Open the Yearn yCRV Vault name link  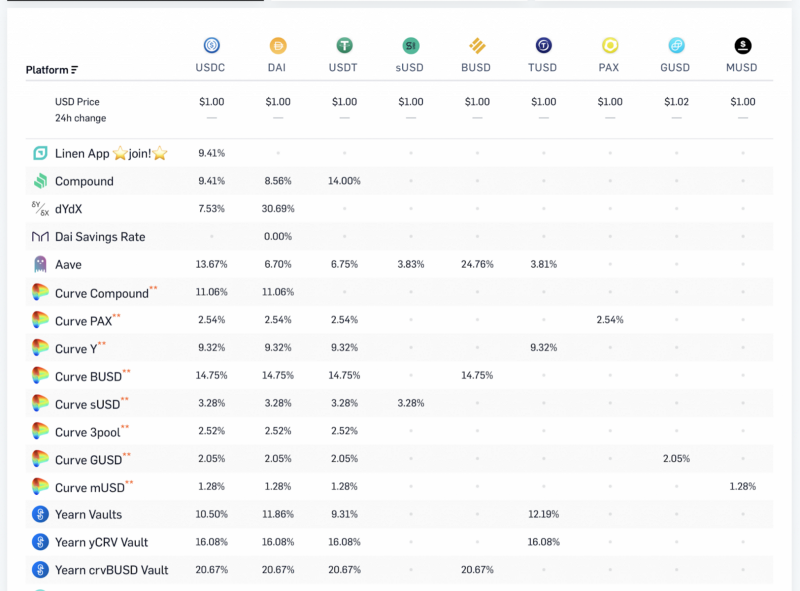point(102,542)
